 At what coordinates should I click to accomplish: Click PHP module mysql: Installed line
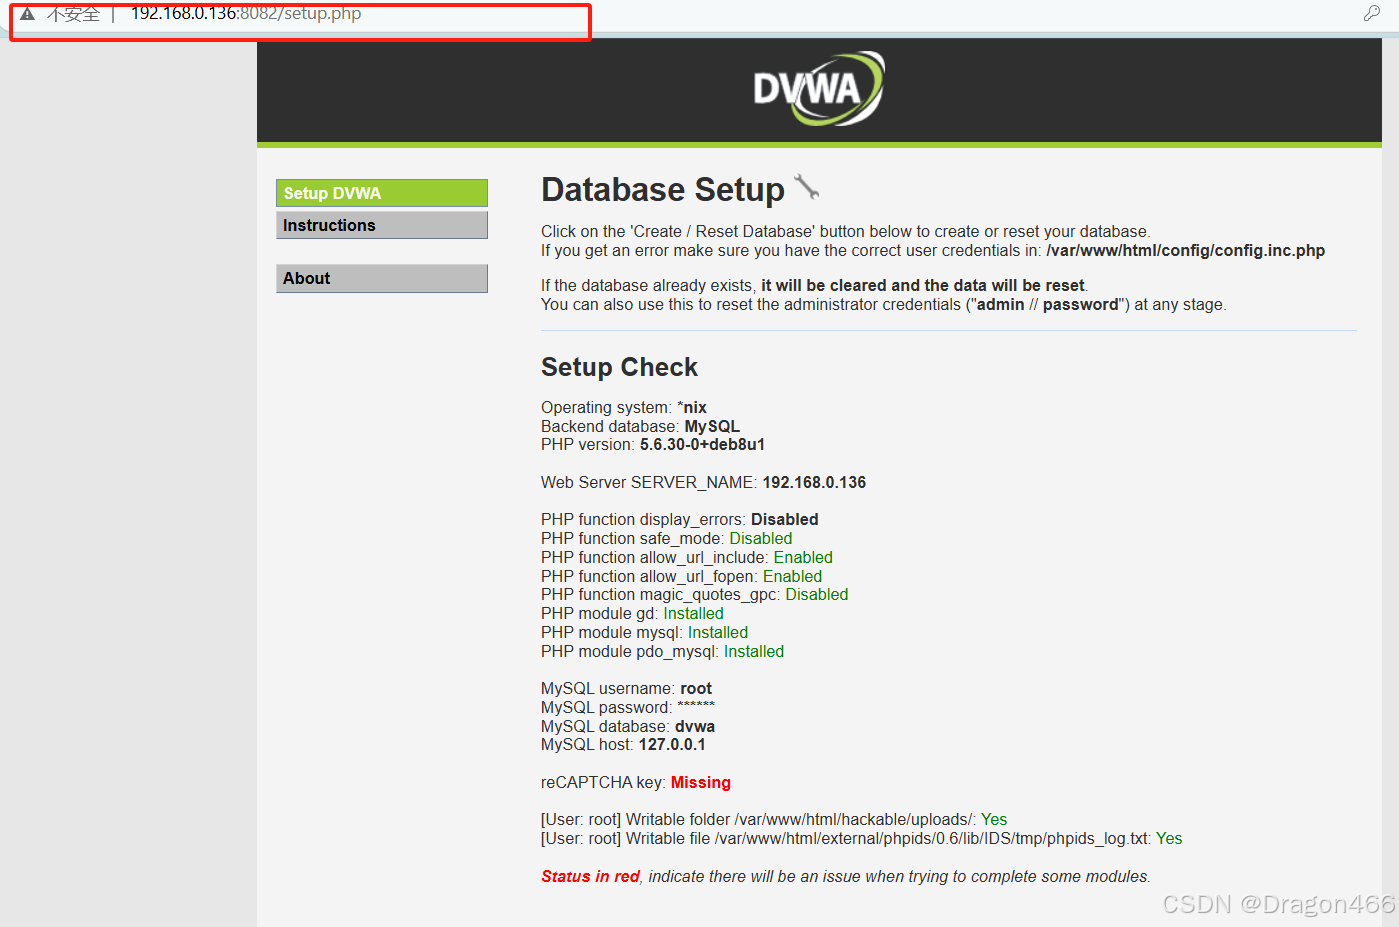tap(644, 632)
